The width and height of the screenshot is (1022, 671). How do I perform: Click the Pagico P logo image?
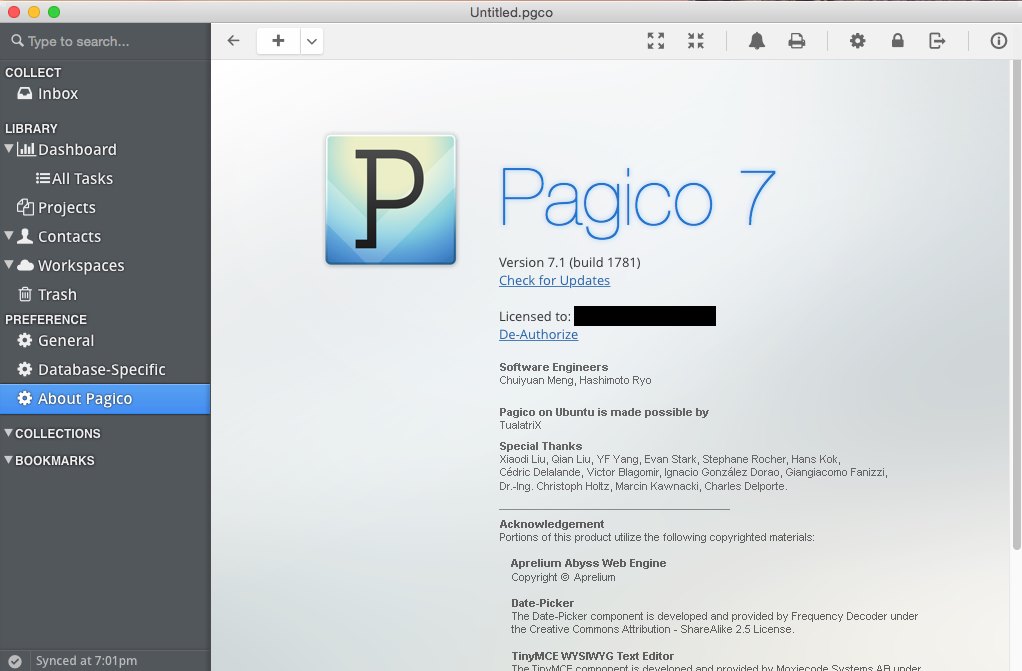pos(390,200)
